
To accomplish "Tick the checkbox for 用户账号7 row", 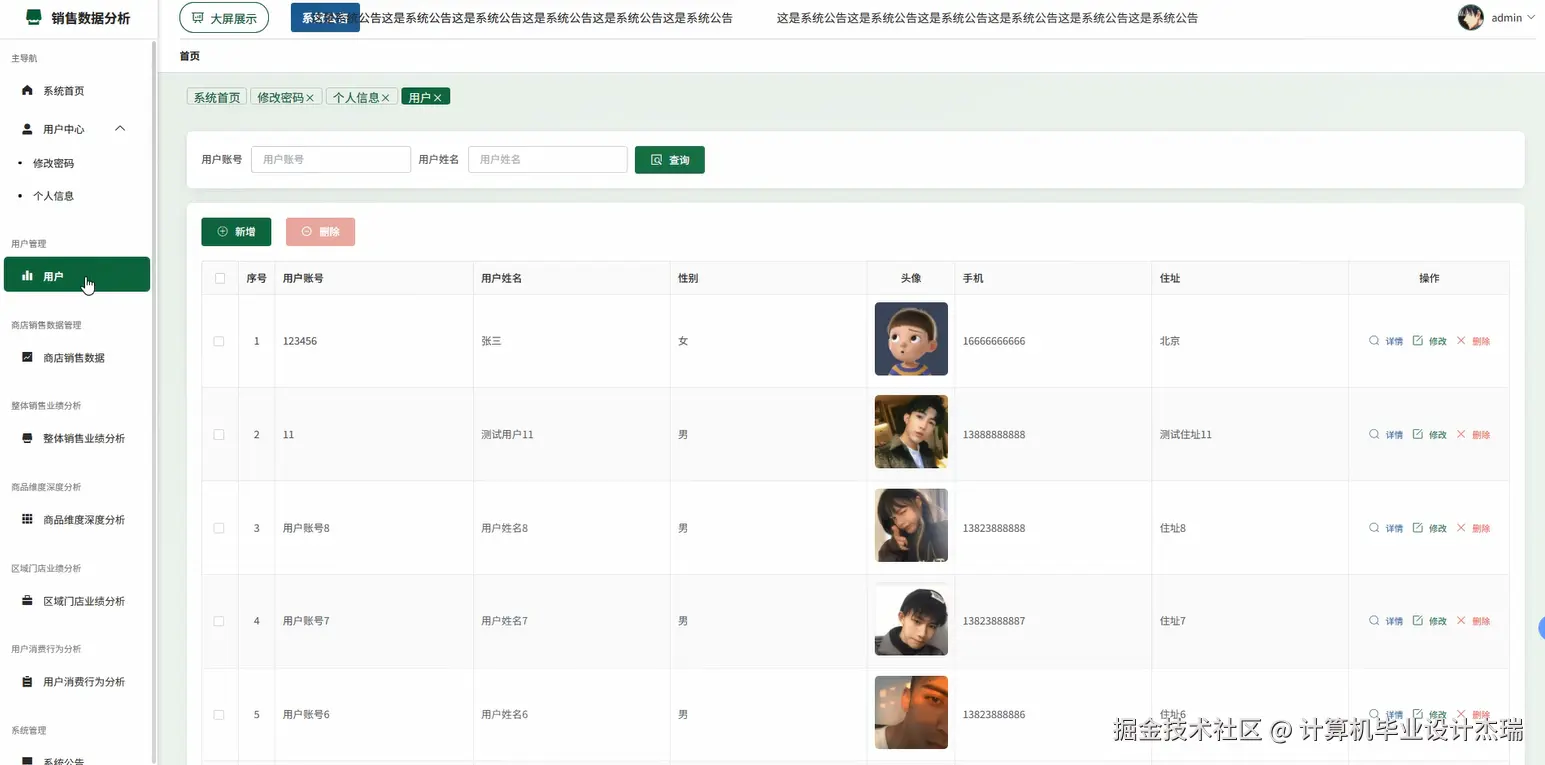I will click(220, 621).
